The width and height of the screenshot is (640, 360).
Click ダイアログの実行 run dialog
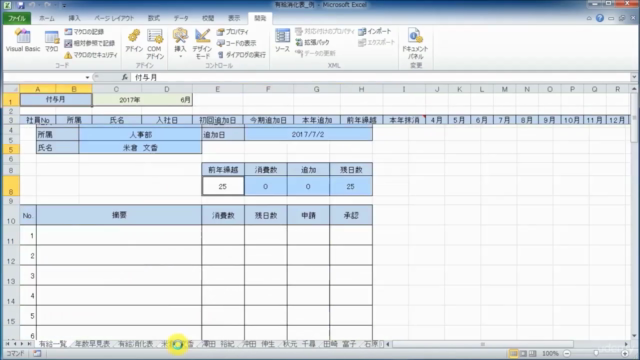pos(241,55)
